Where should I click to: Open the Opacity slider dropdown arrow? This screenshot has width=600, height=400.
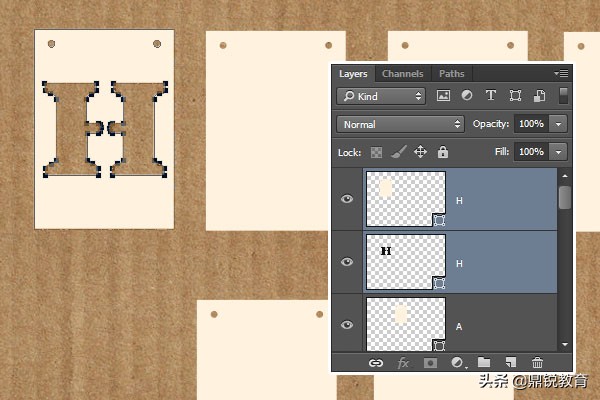(558, 124)
